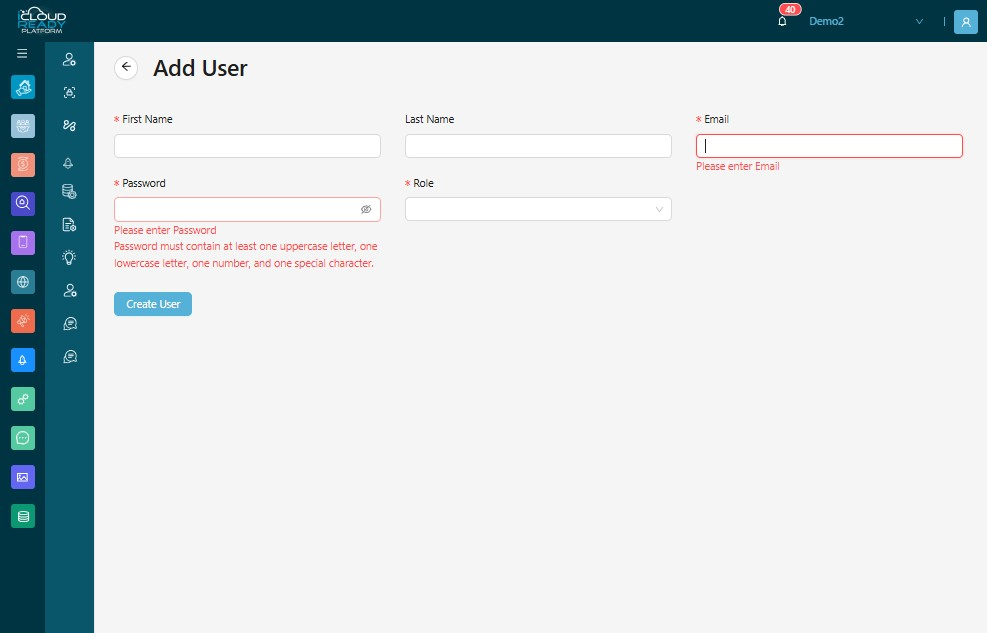Click the user avatar icon at top right
This screenshot has height=633, width=987.
click(966, 21)
